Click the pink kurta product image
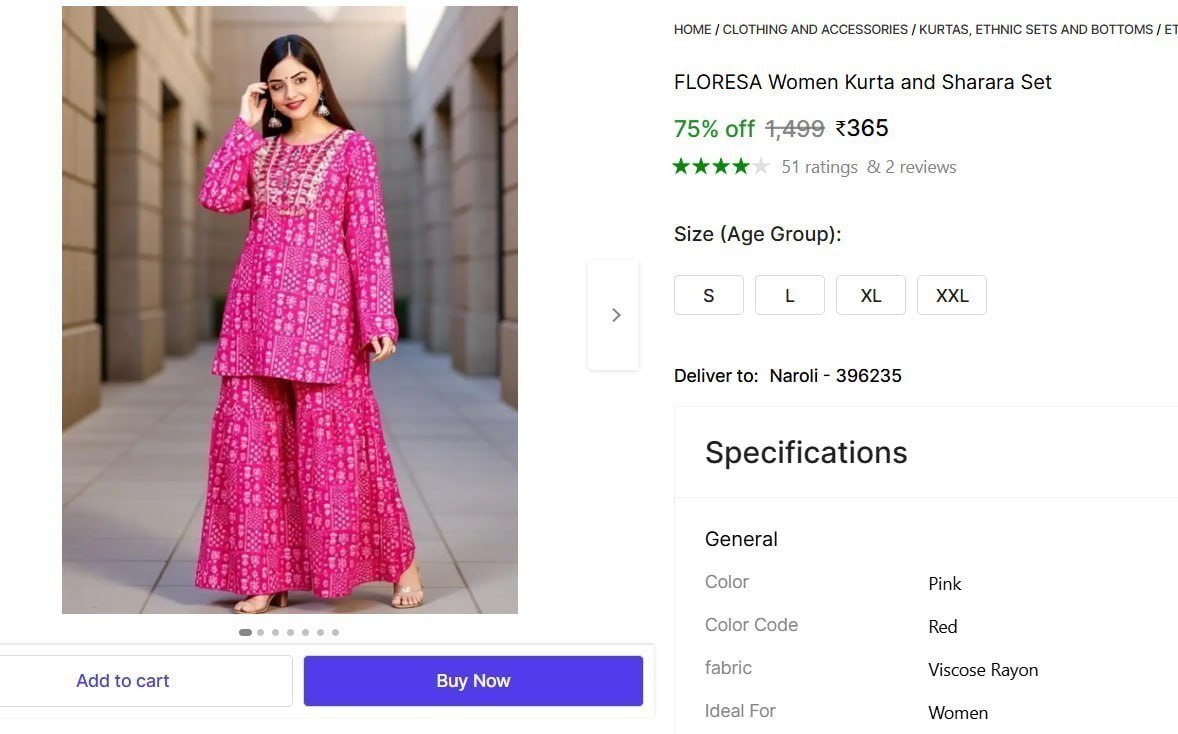The height and width of the screenshot is (734, 1178). coord(290,310)
